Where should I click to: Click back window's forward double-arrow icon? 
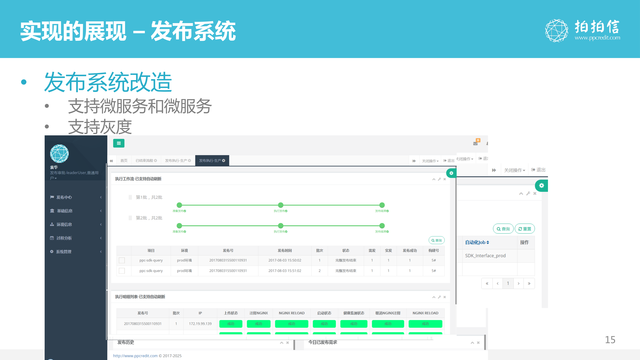(494, 170)
